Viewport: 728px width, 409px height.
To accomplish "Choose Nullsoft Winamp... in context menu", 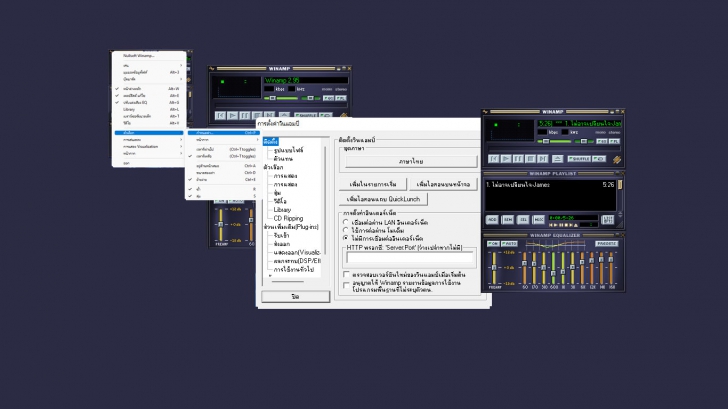I will pyautogui.click(x=149, y=56).
